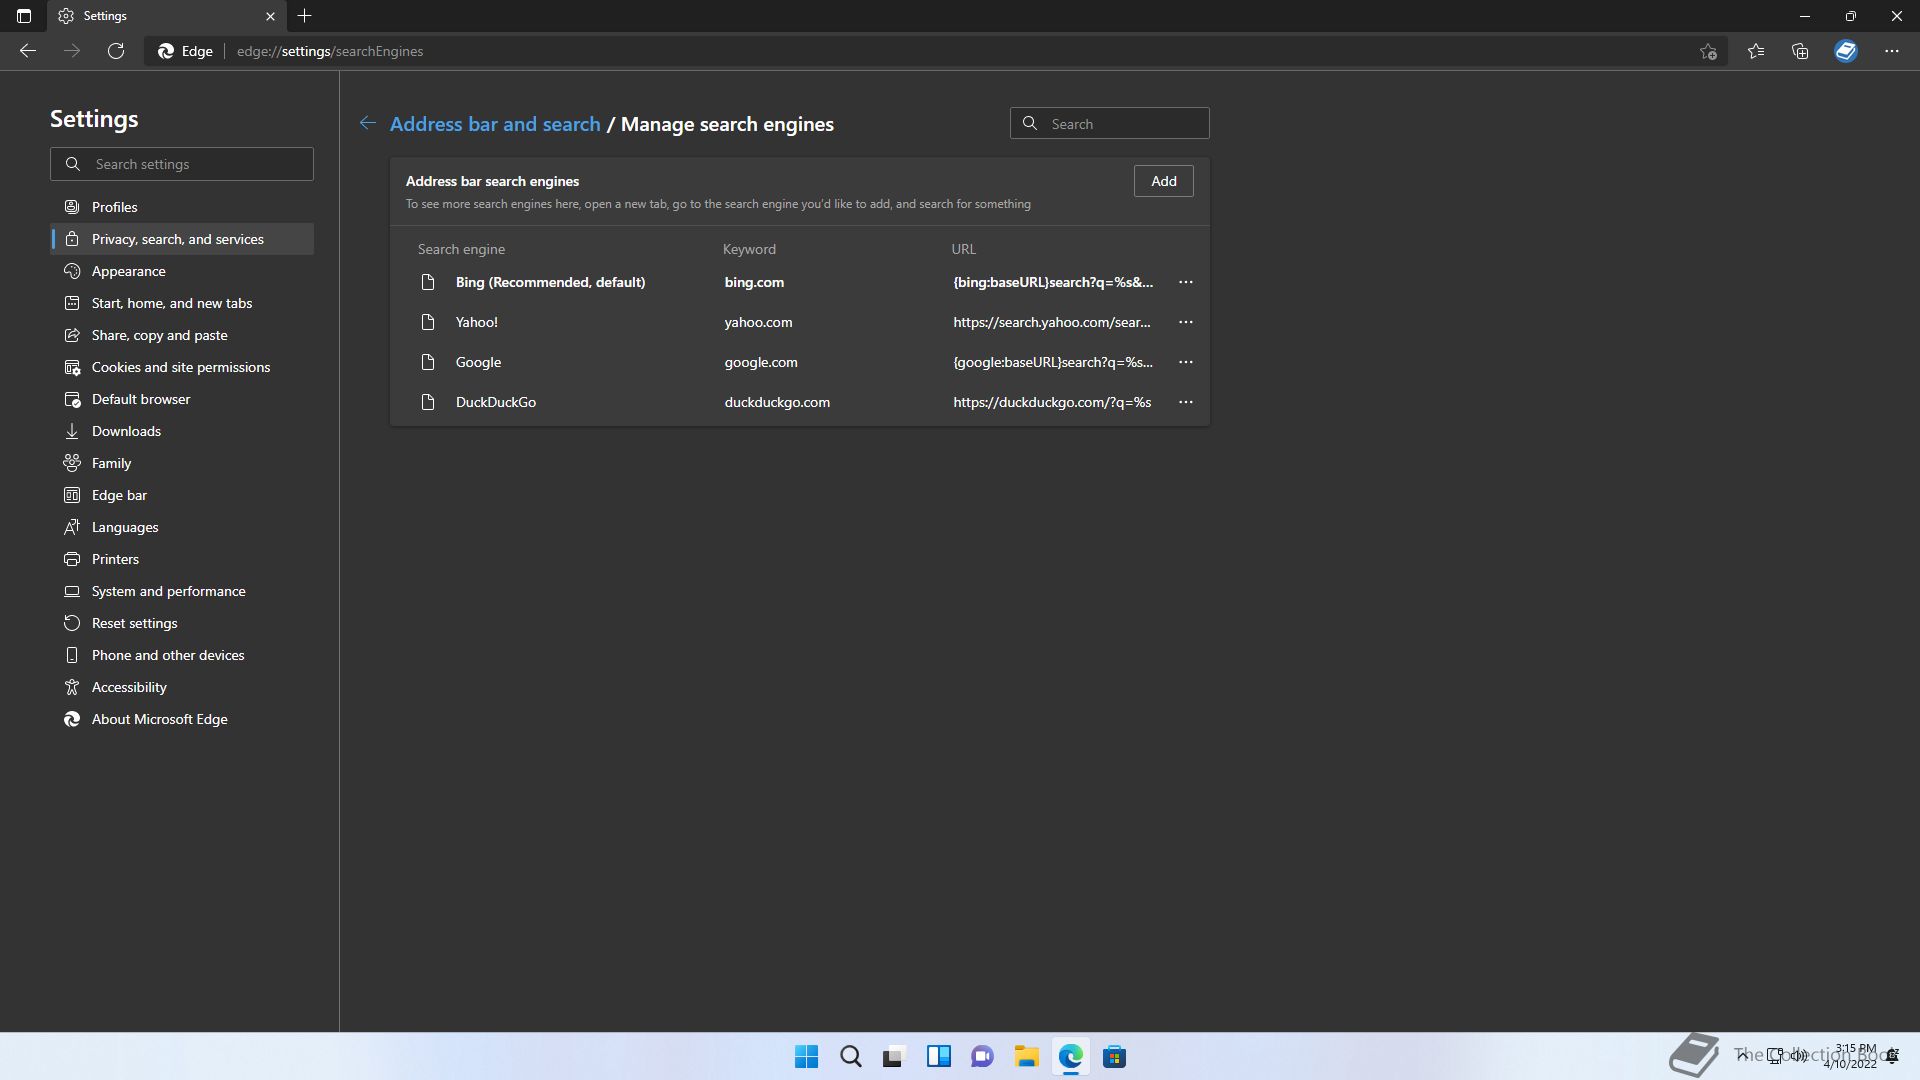Click the page icon beside Bing row
This screenshot has width=1920, height=1080.
pyautogui.click(x=428, y=282)
